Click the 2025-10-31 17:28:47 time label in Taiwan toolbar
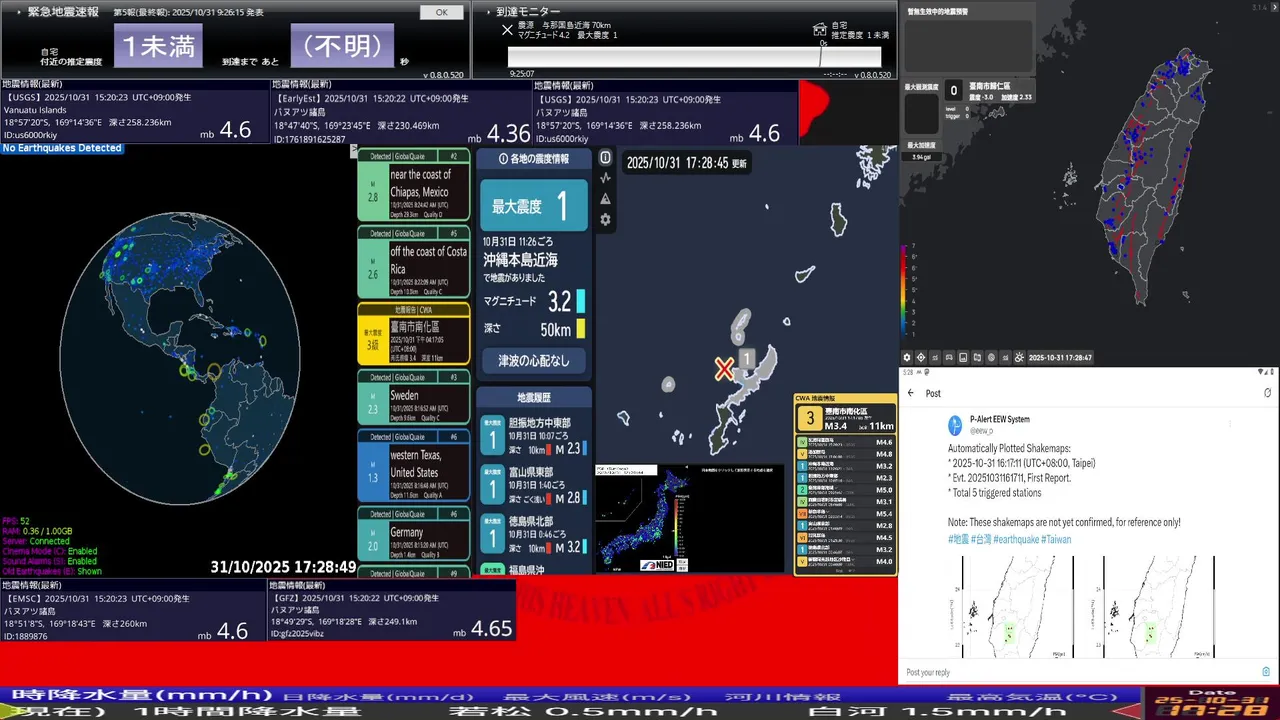Viewport: 1280px width, 720px height. 1060,357
